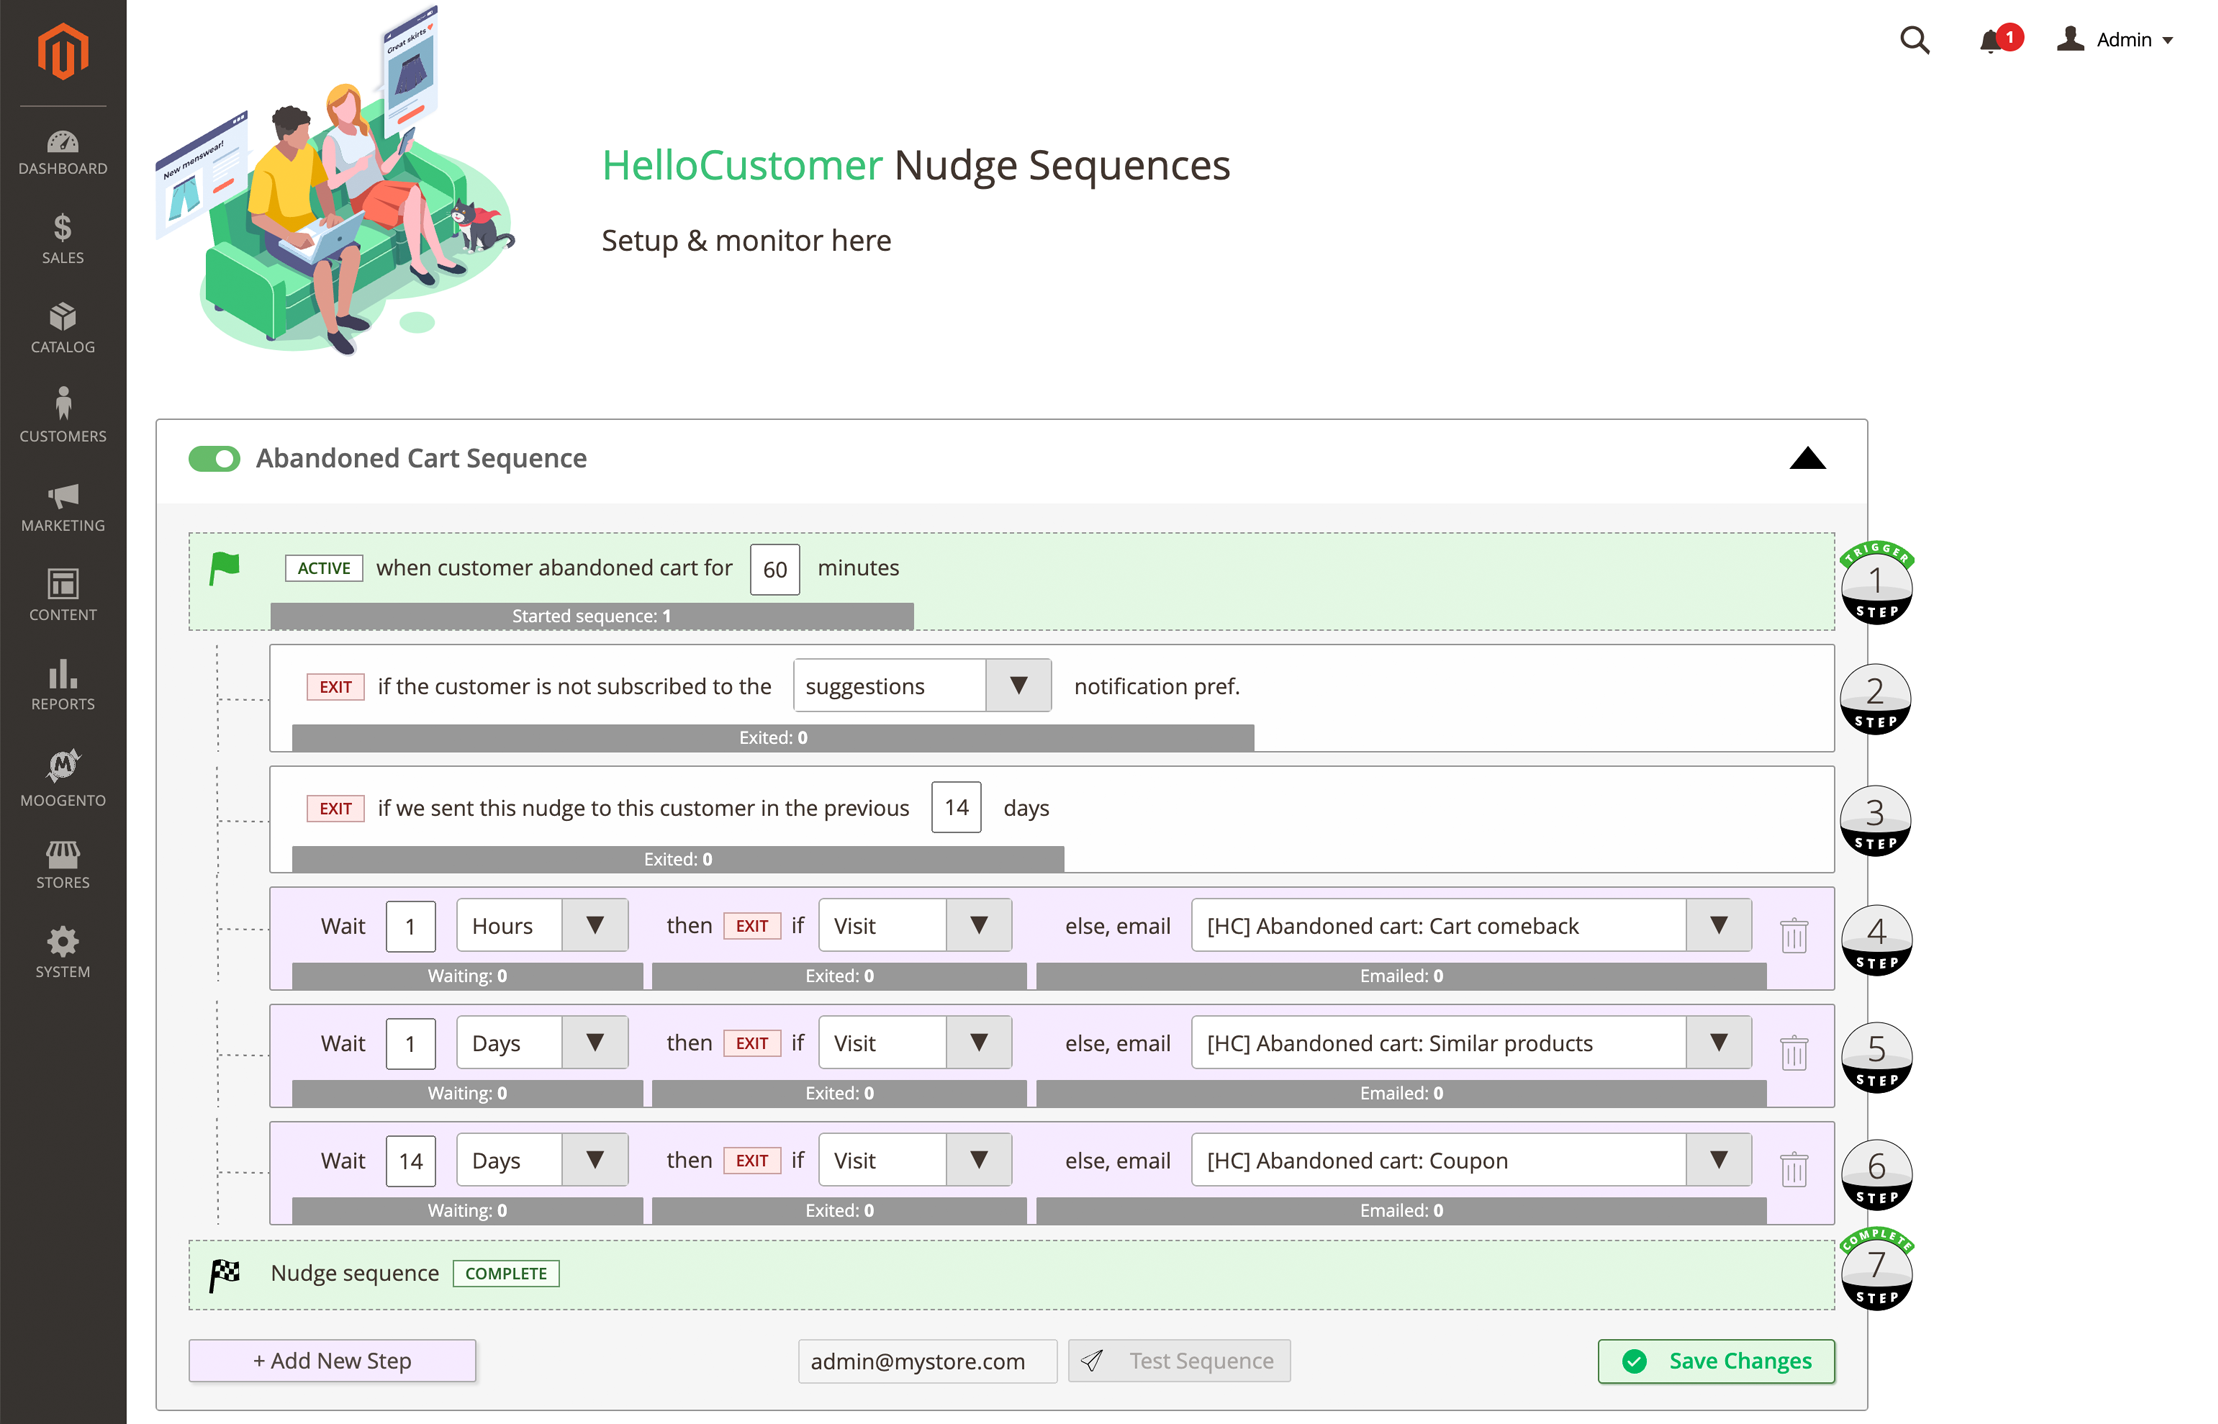This screenshot has height=1424, width=2218.
Task: Click the admin@mystore.com email field
Action: pyautogui.click(x=926, y=1361)
